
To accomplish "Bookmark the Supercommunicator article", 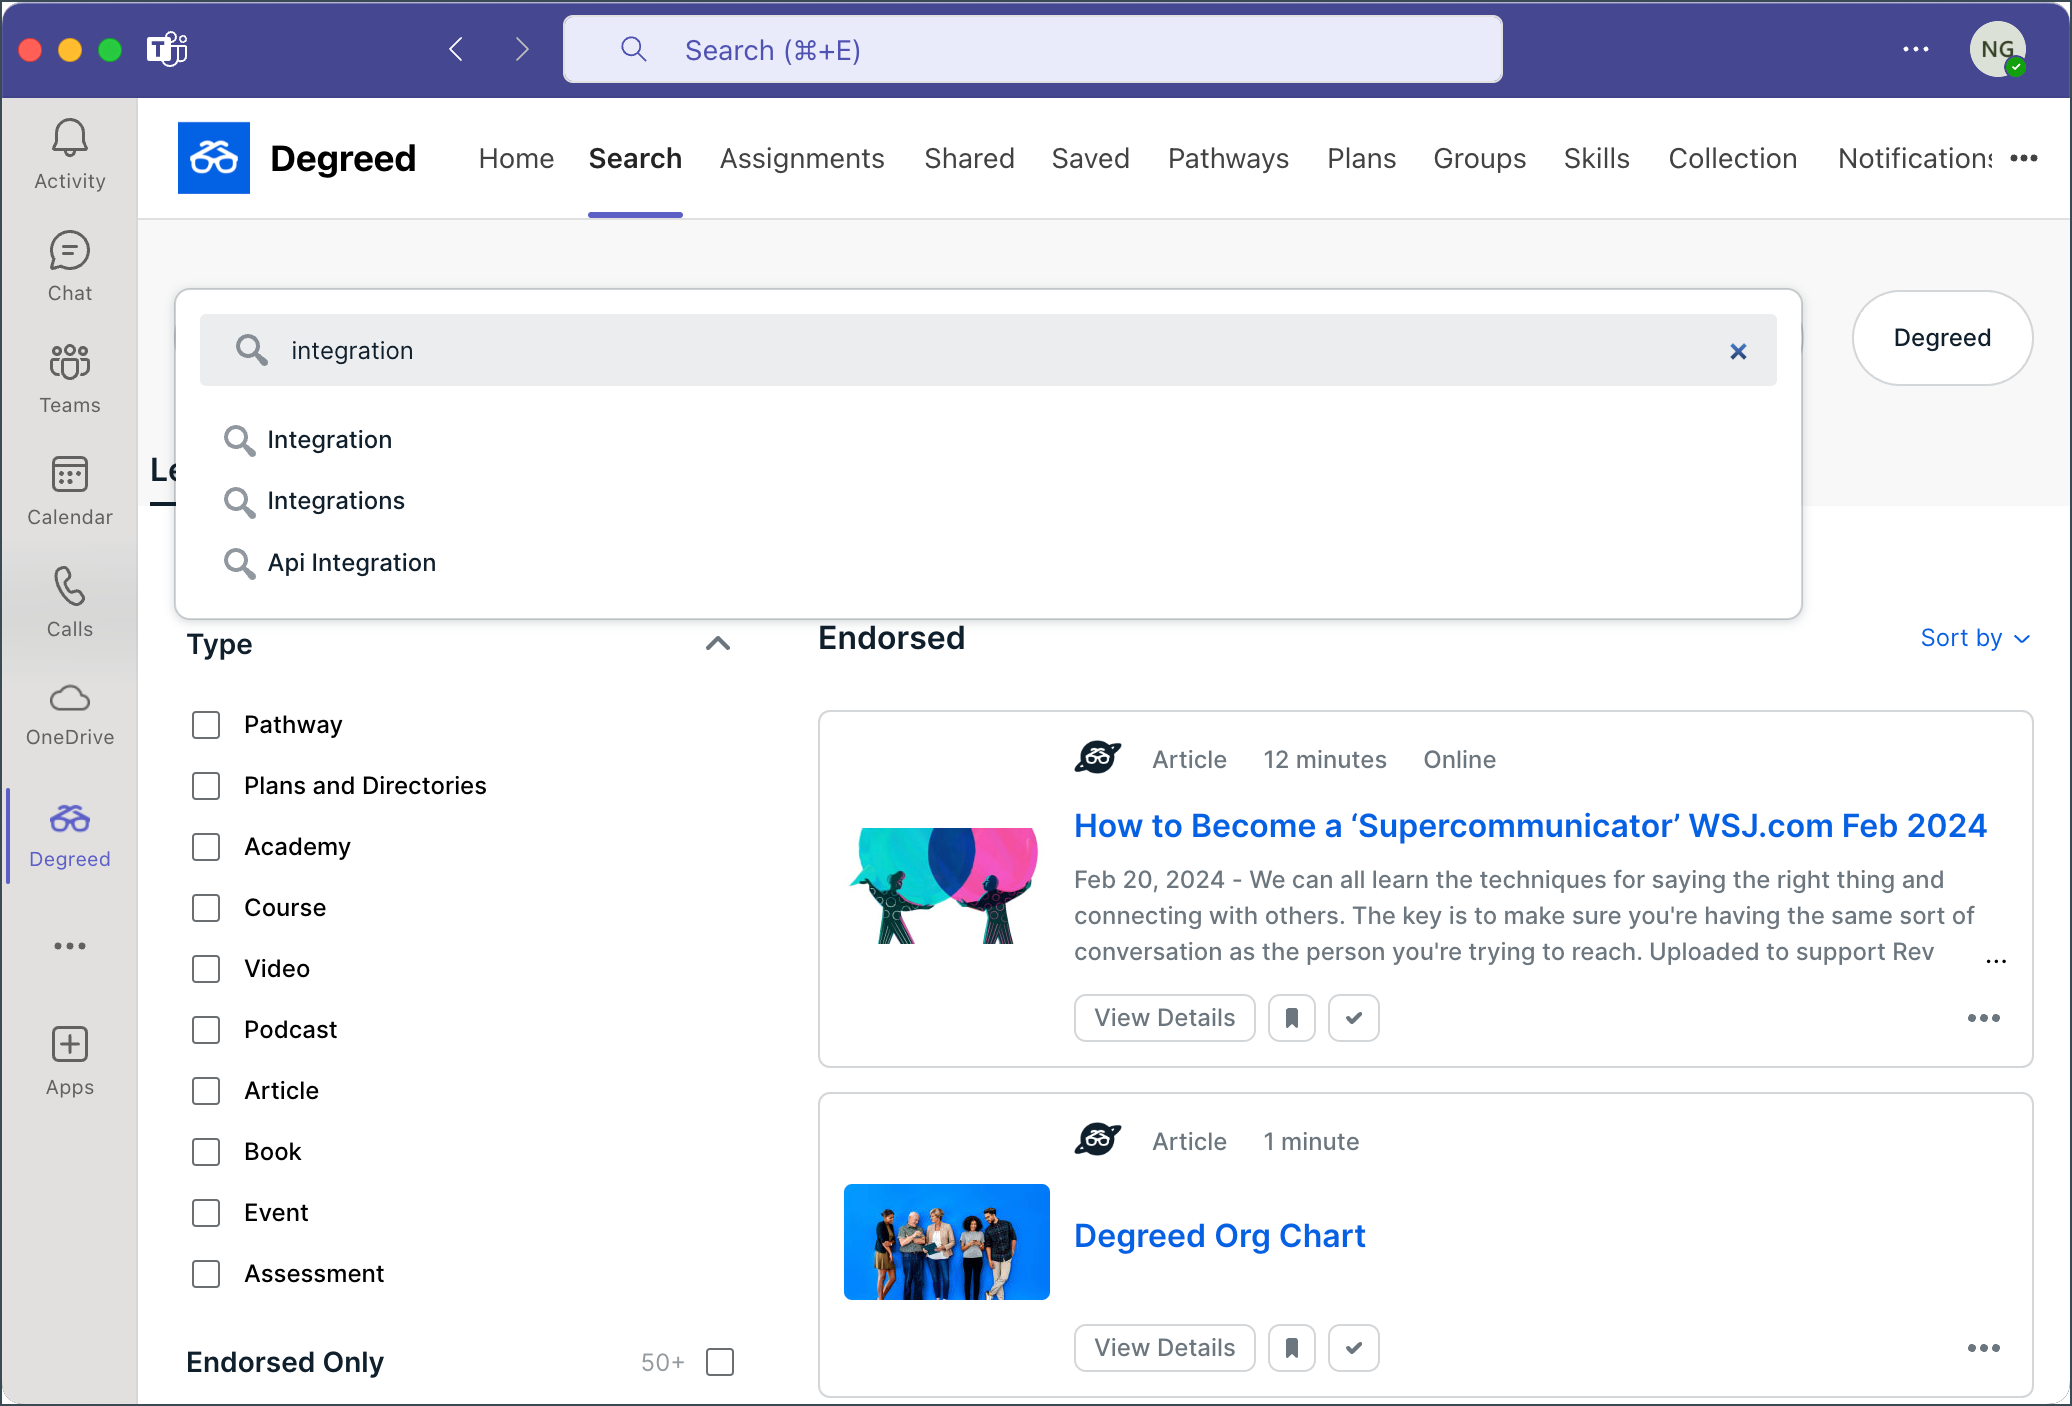I will (x=1291, y=1018).
